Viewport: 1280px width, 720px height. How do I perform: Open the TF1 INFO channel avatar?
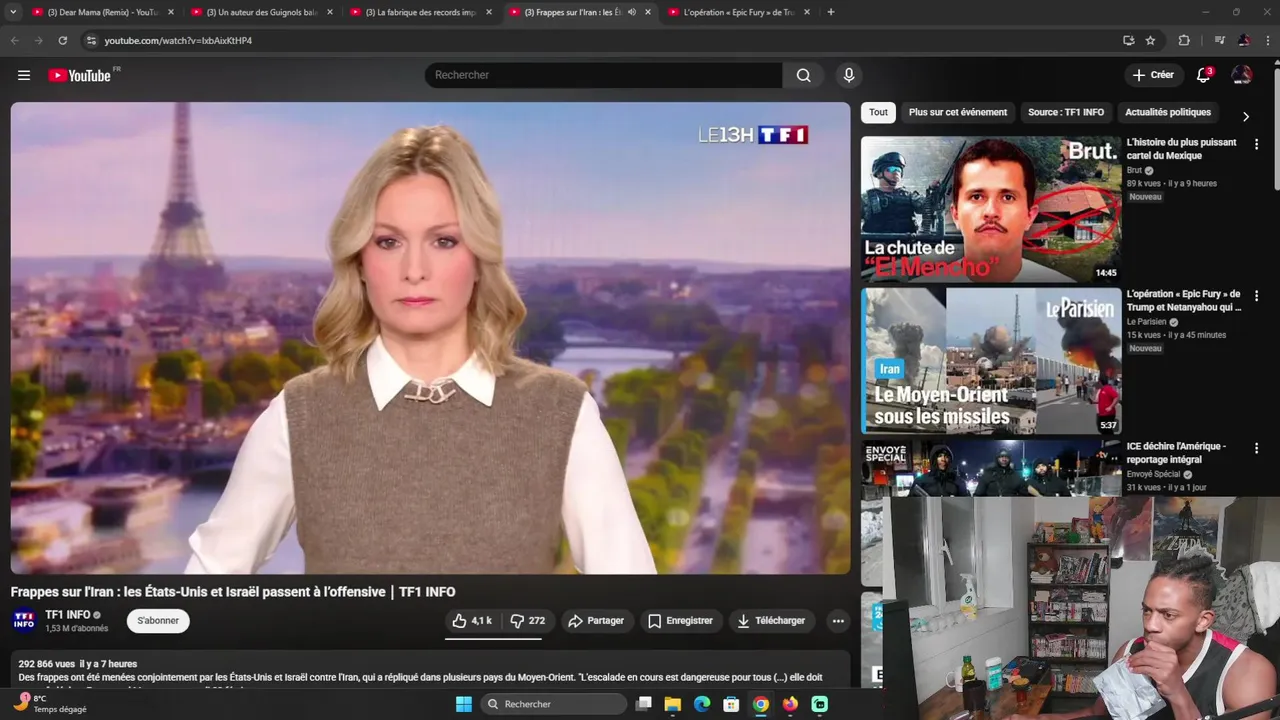(x=24, y=621)
